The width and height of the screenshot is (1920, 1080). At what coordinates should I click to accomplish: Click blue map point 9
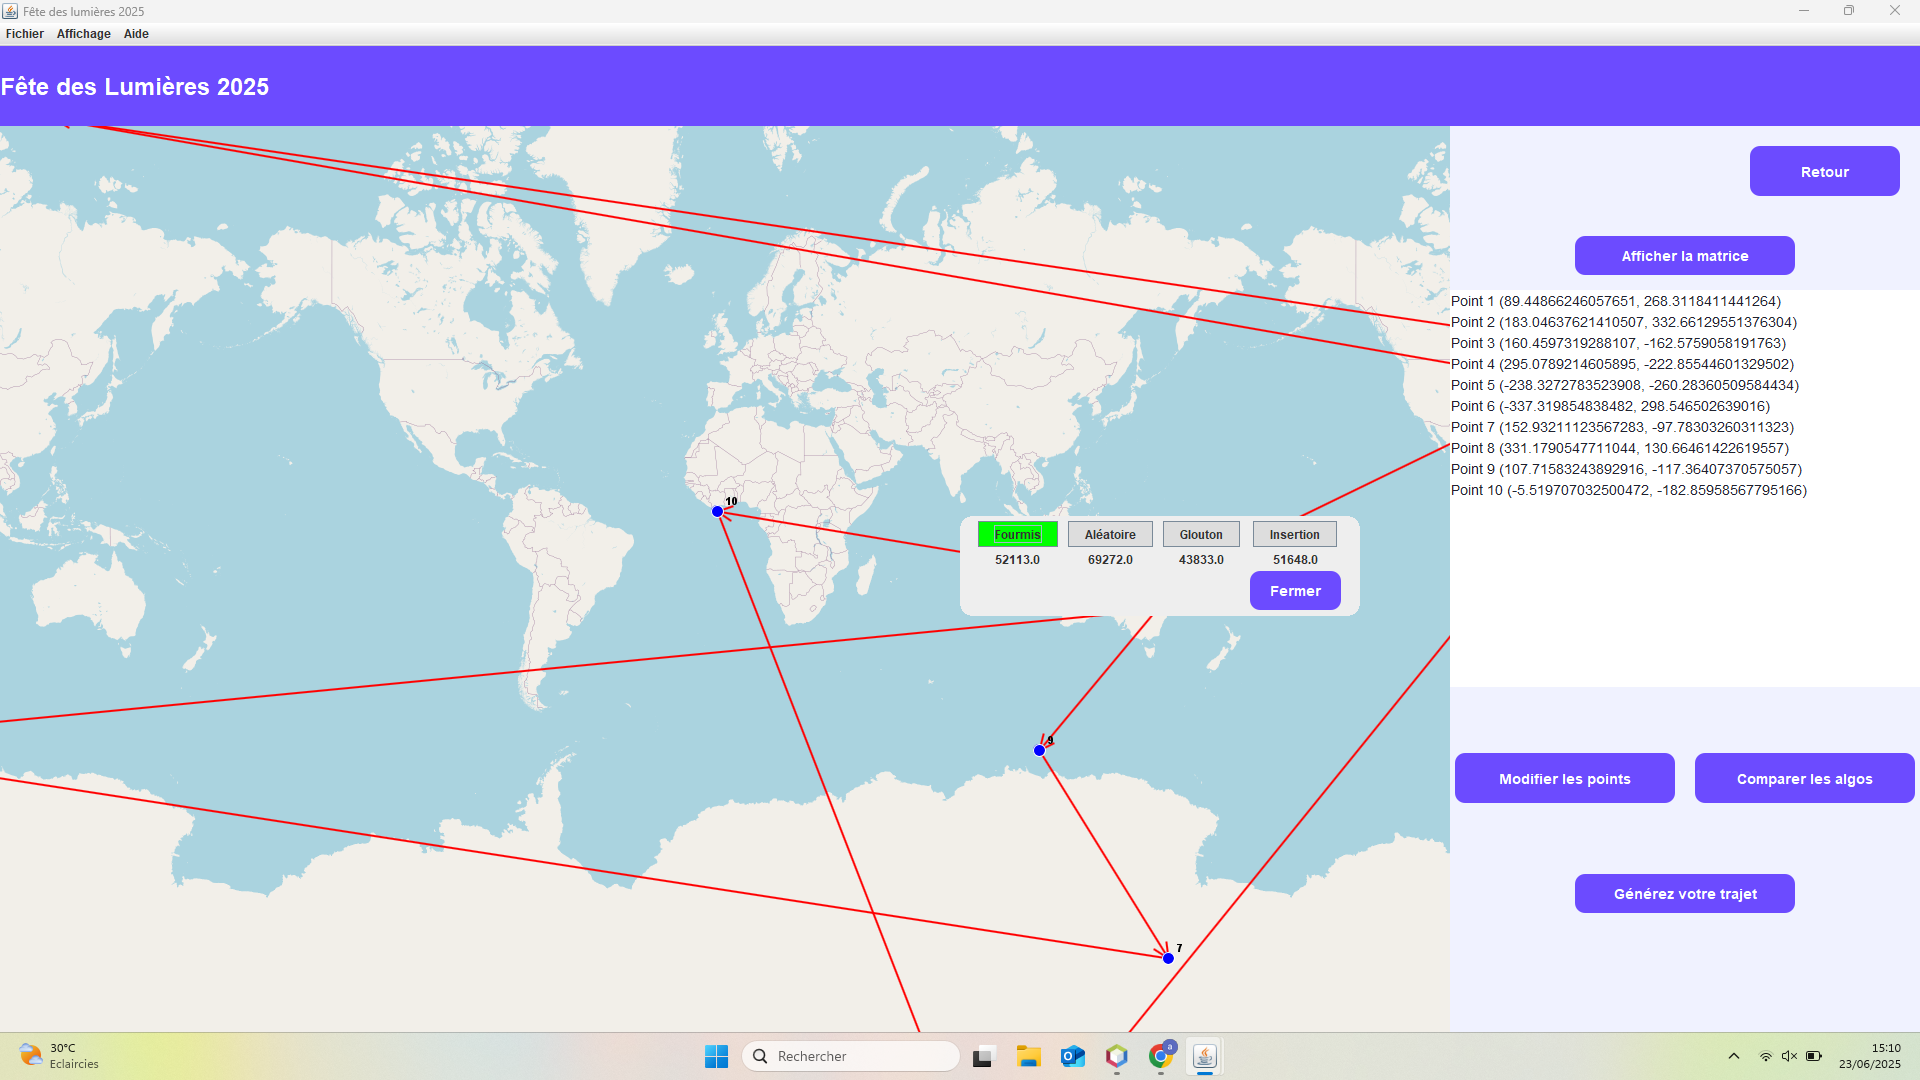[x=1039, y=750]
